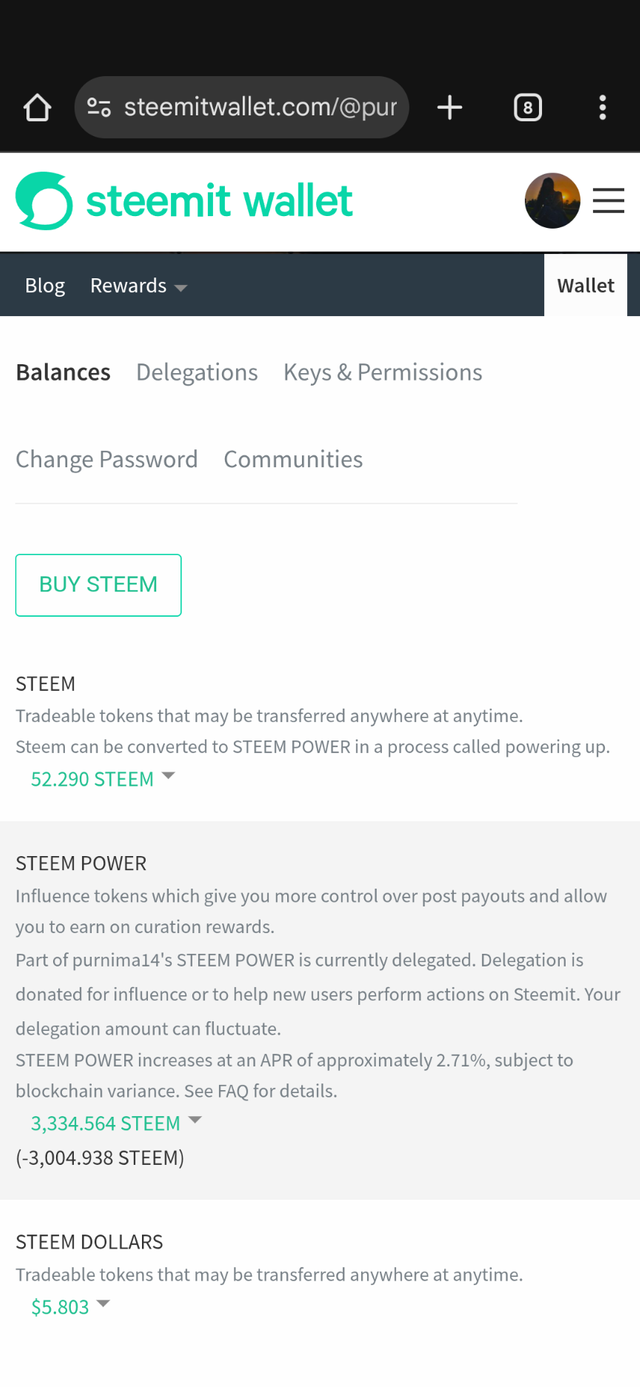640x1387 pixels.
Task: Expand the 52.290 STEEM dropdown
Action: (103, 779)
